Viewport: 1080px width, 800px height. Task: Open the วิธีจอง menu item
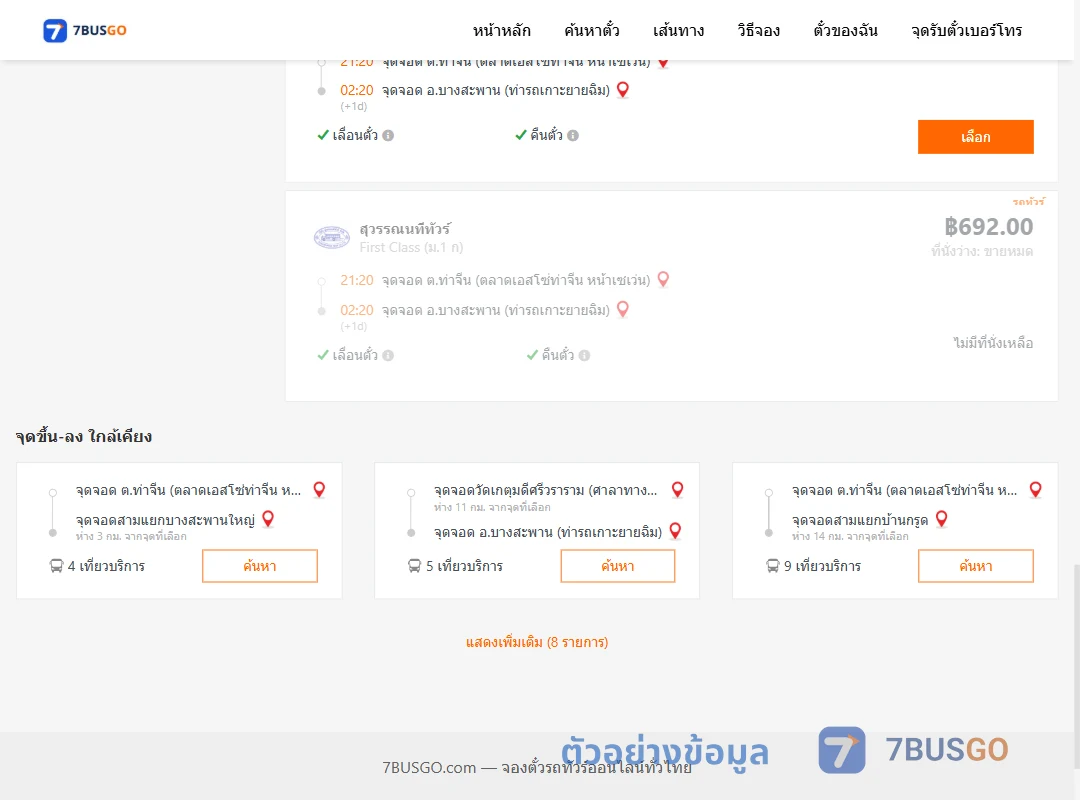point(758,31)
